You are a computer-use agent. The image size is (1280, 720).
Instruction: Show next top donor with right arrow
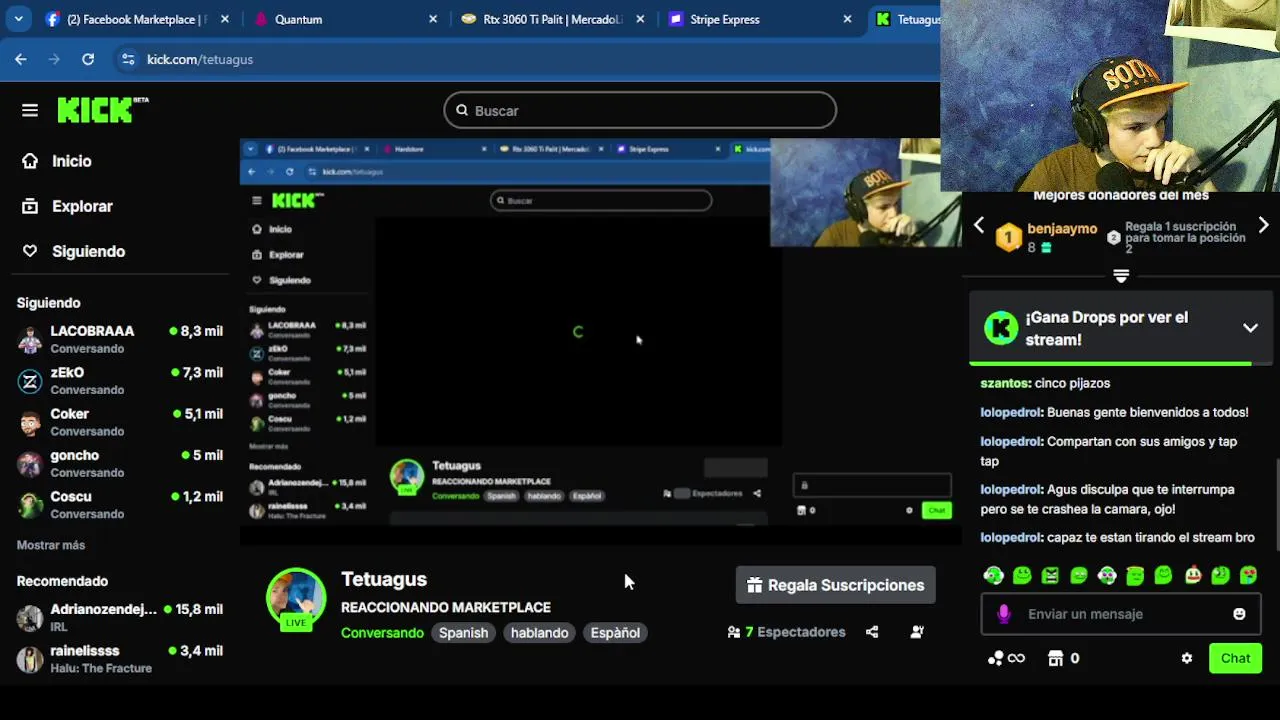1263,226
